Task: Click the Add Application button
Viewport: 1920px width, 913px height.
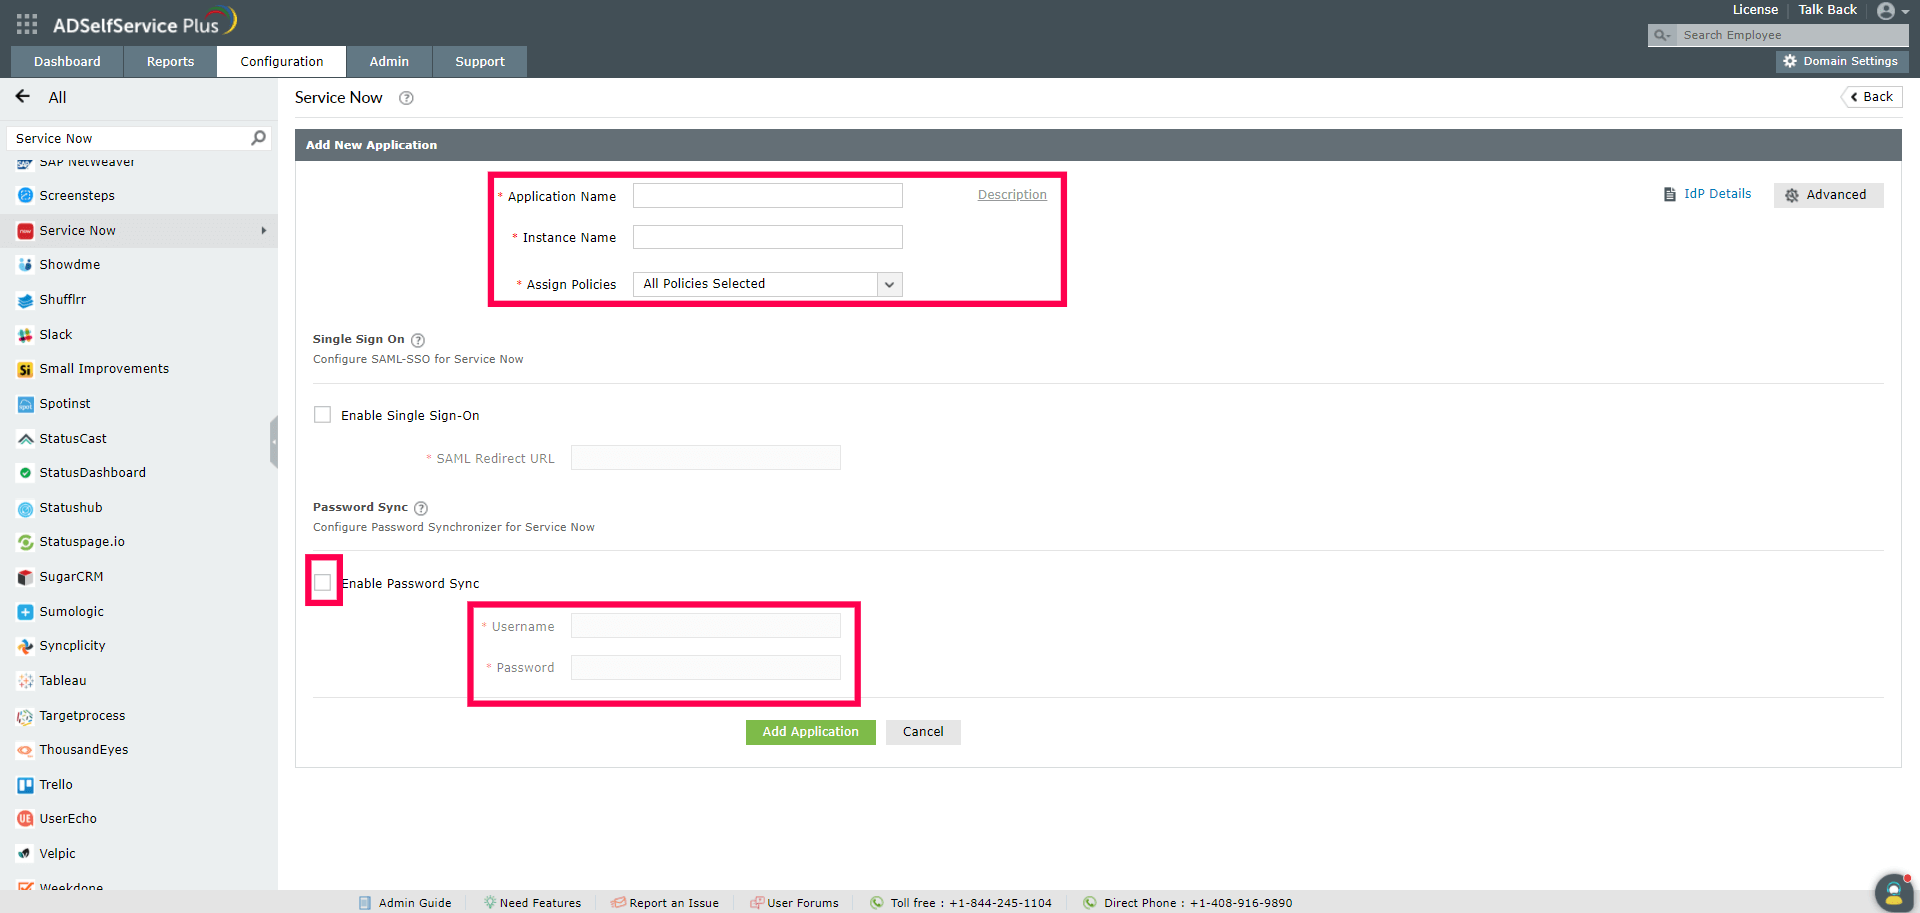Action: [810, 731]
